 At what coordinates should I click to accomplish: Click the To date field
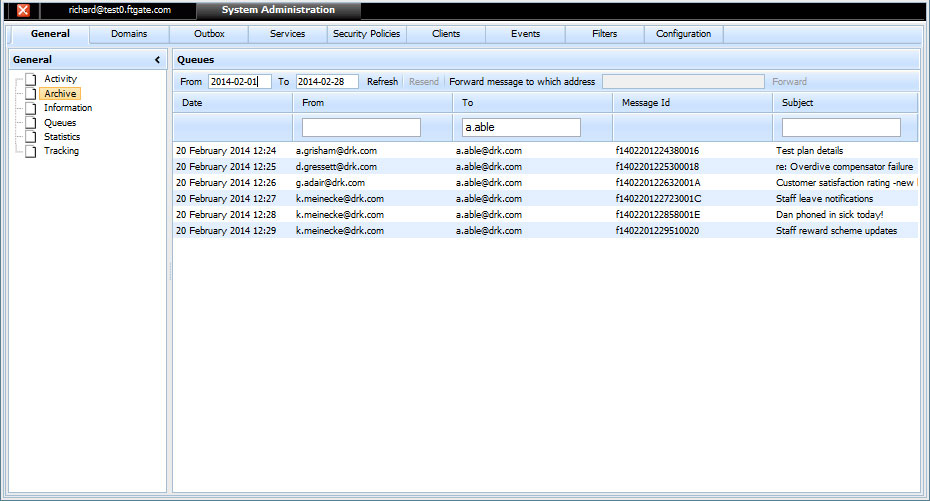[327, 82]
